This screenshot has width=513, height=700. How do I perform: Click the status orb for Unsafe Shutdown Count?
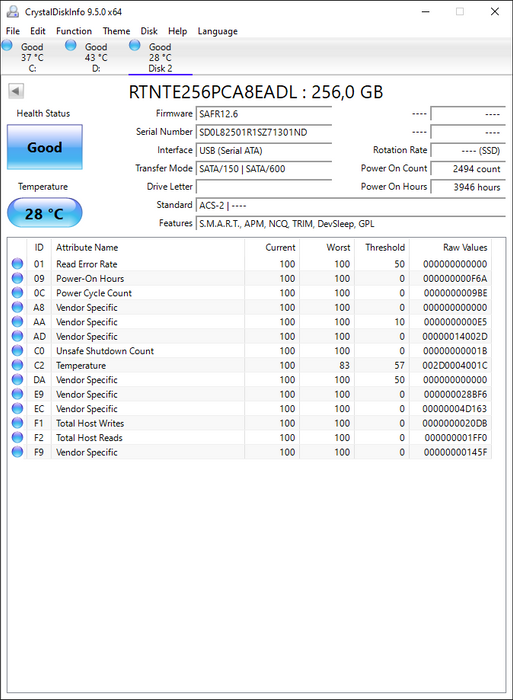point(17,351)
